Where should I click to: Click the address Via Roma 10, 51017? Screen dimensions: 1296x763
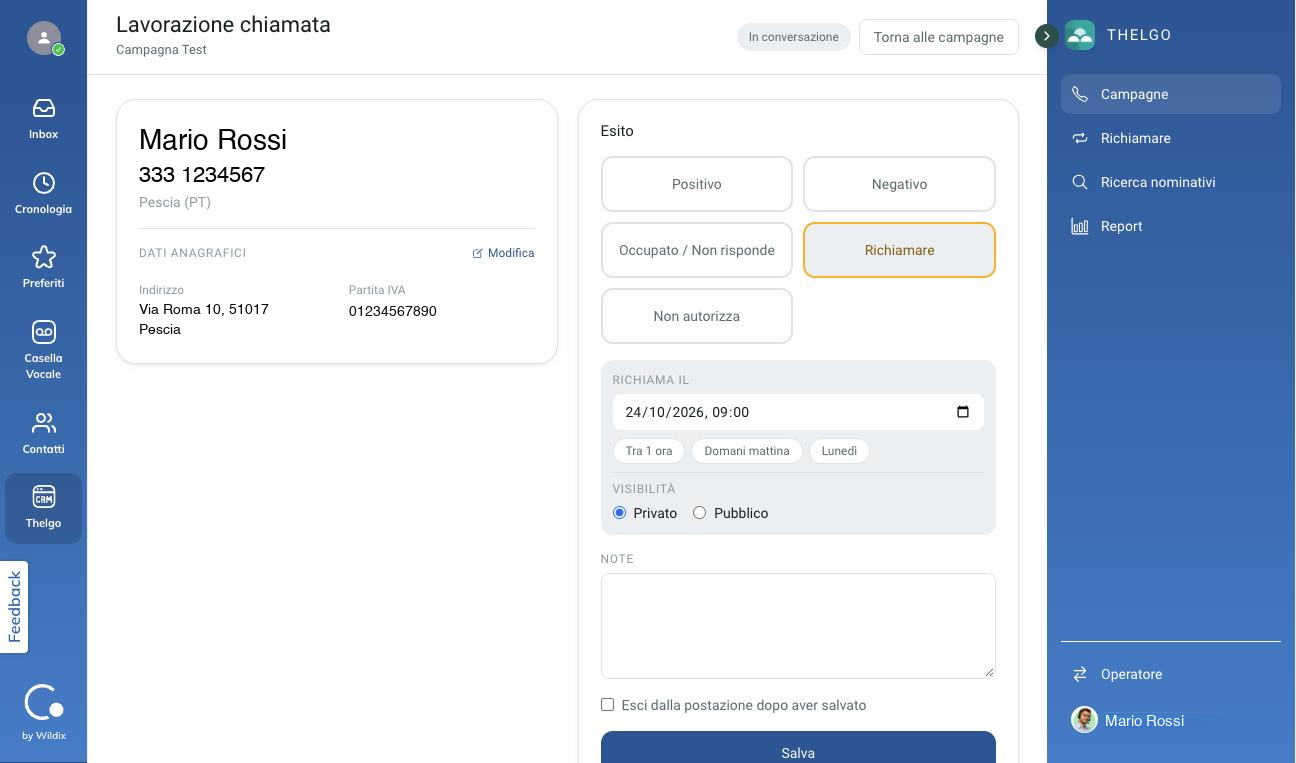coord(204,309)
